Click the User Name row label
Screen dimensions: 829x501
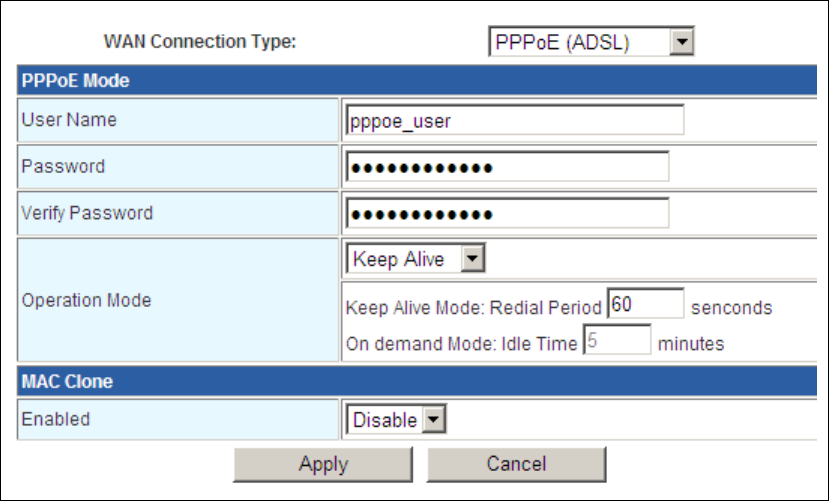(69, 120)
